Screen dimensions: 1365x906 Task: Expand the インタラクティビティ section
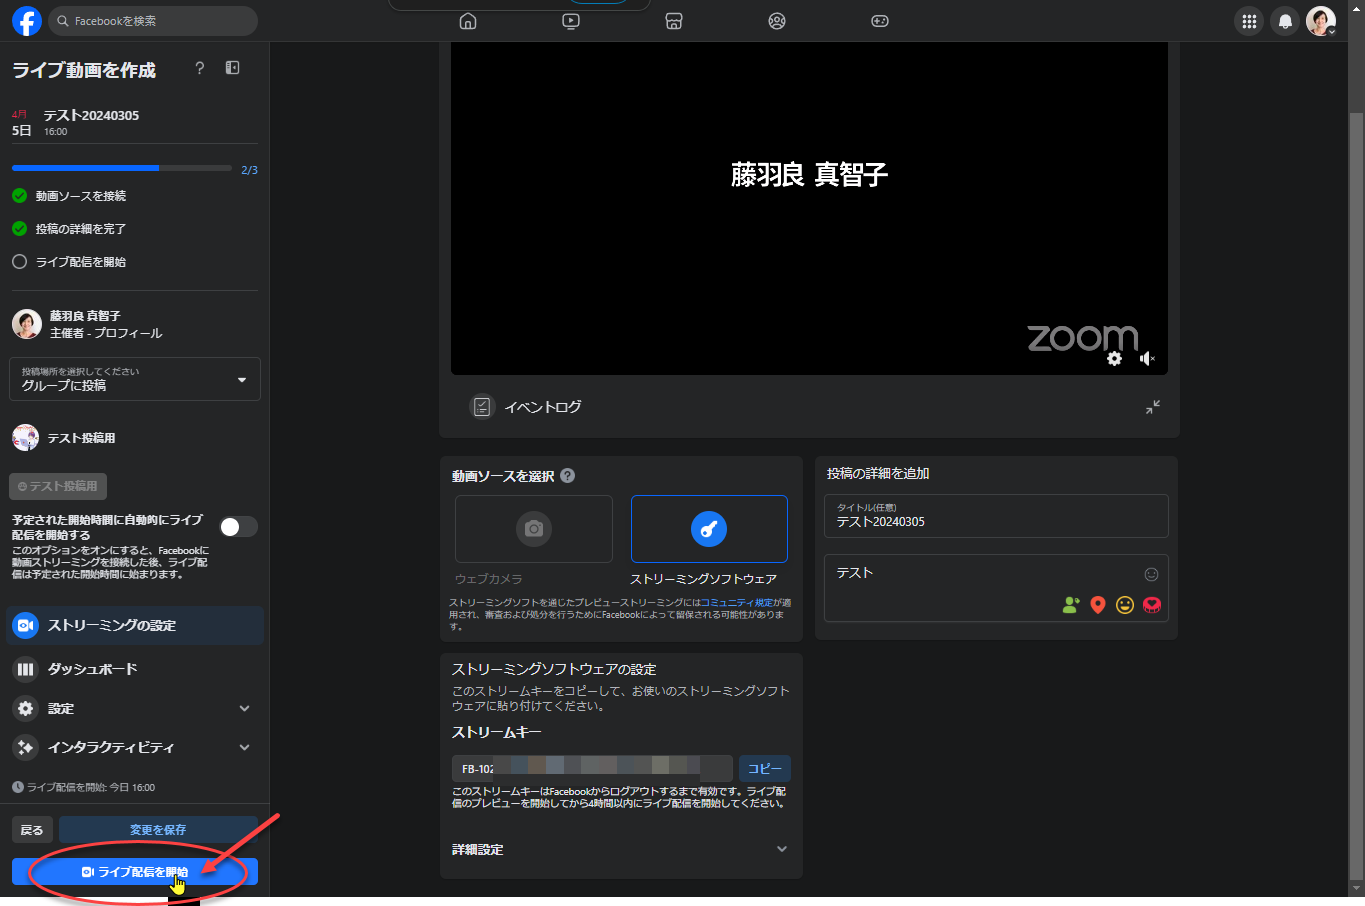point(135,747)
